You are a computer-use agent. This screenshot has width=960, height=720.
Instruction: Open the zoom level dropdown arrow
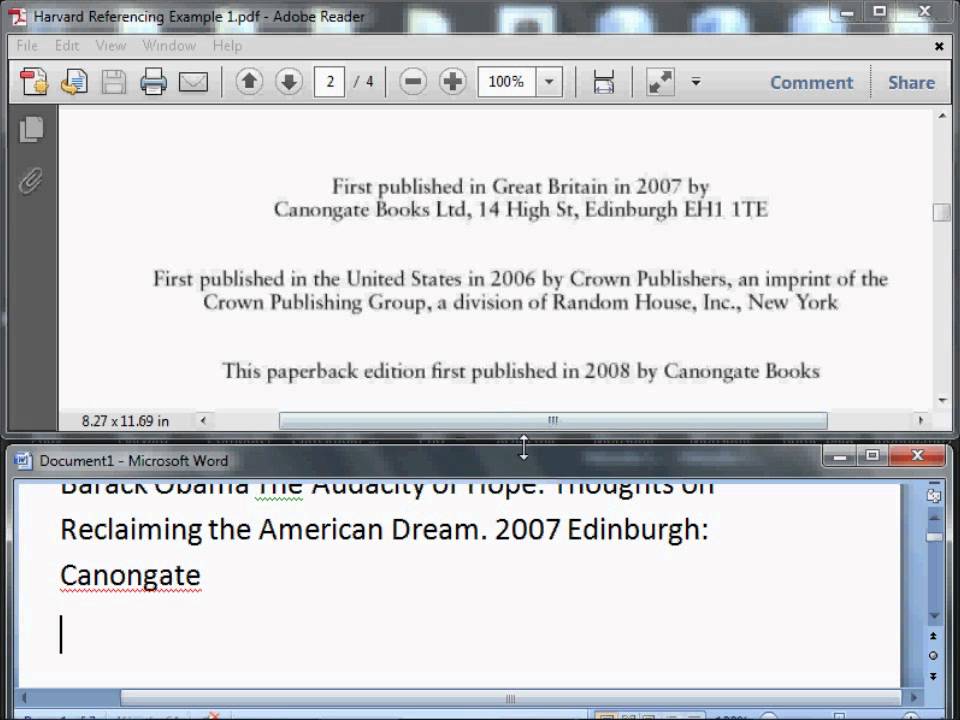coord(549,81)
